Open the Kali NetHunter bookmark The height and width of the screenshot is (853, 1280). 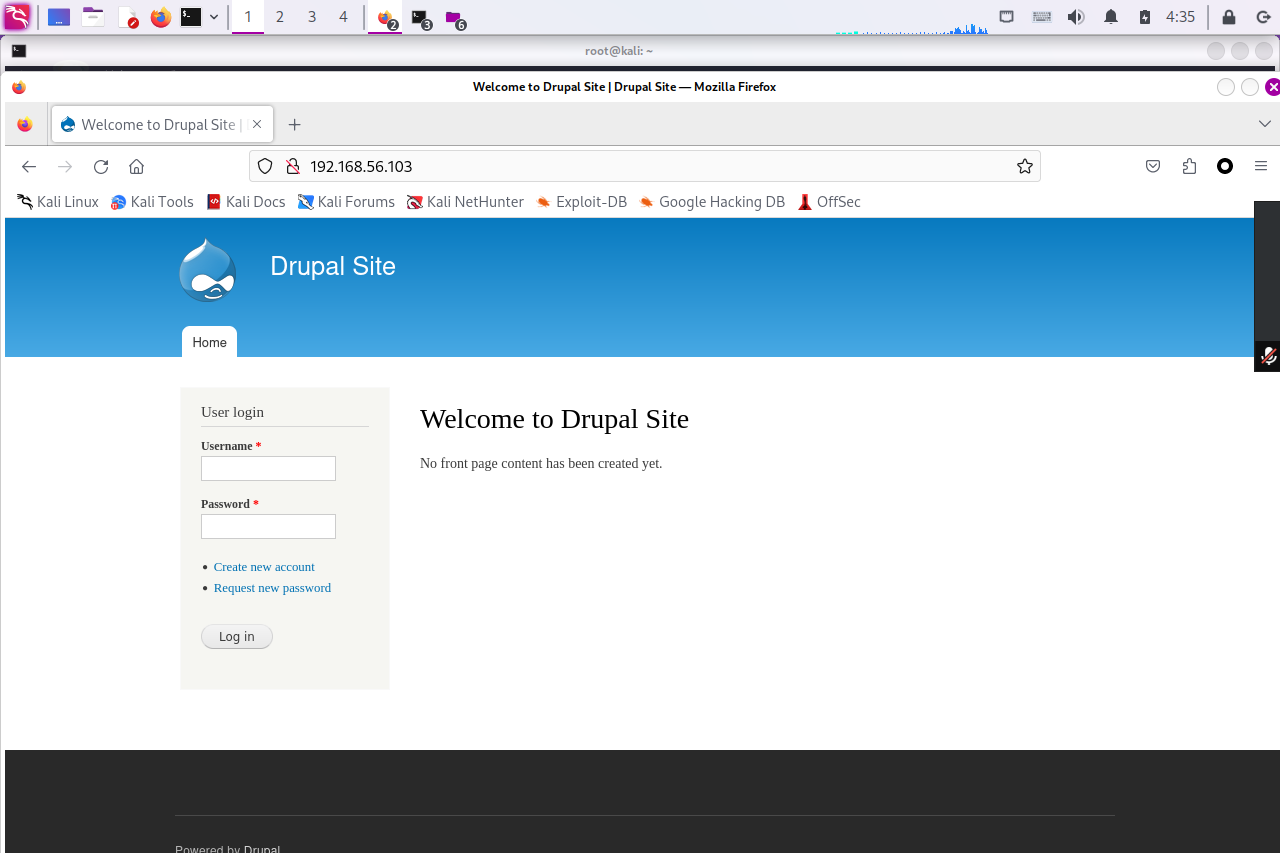[x=465, y=202]
